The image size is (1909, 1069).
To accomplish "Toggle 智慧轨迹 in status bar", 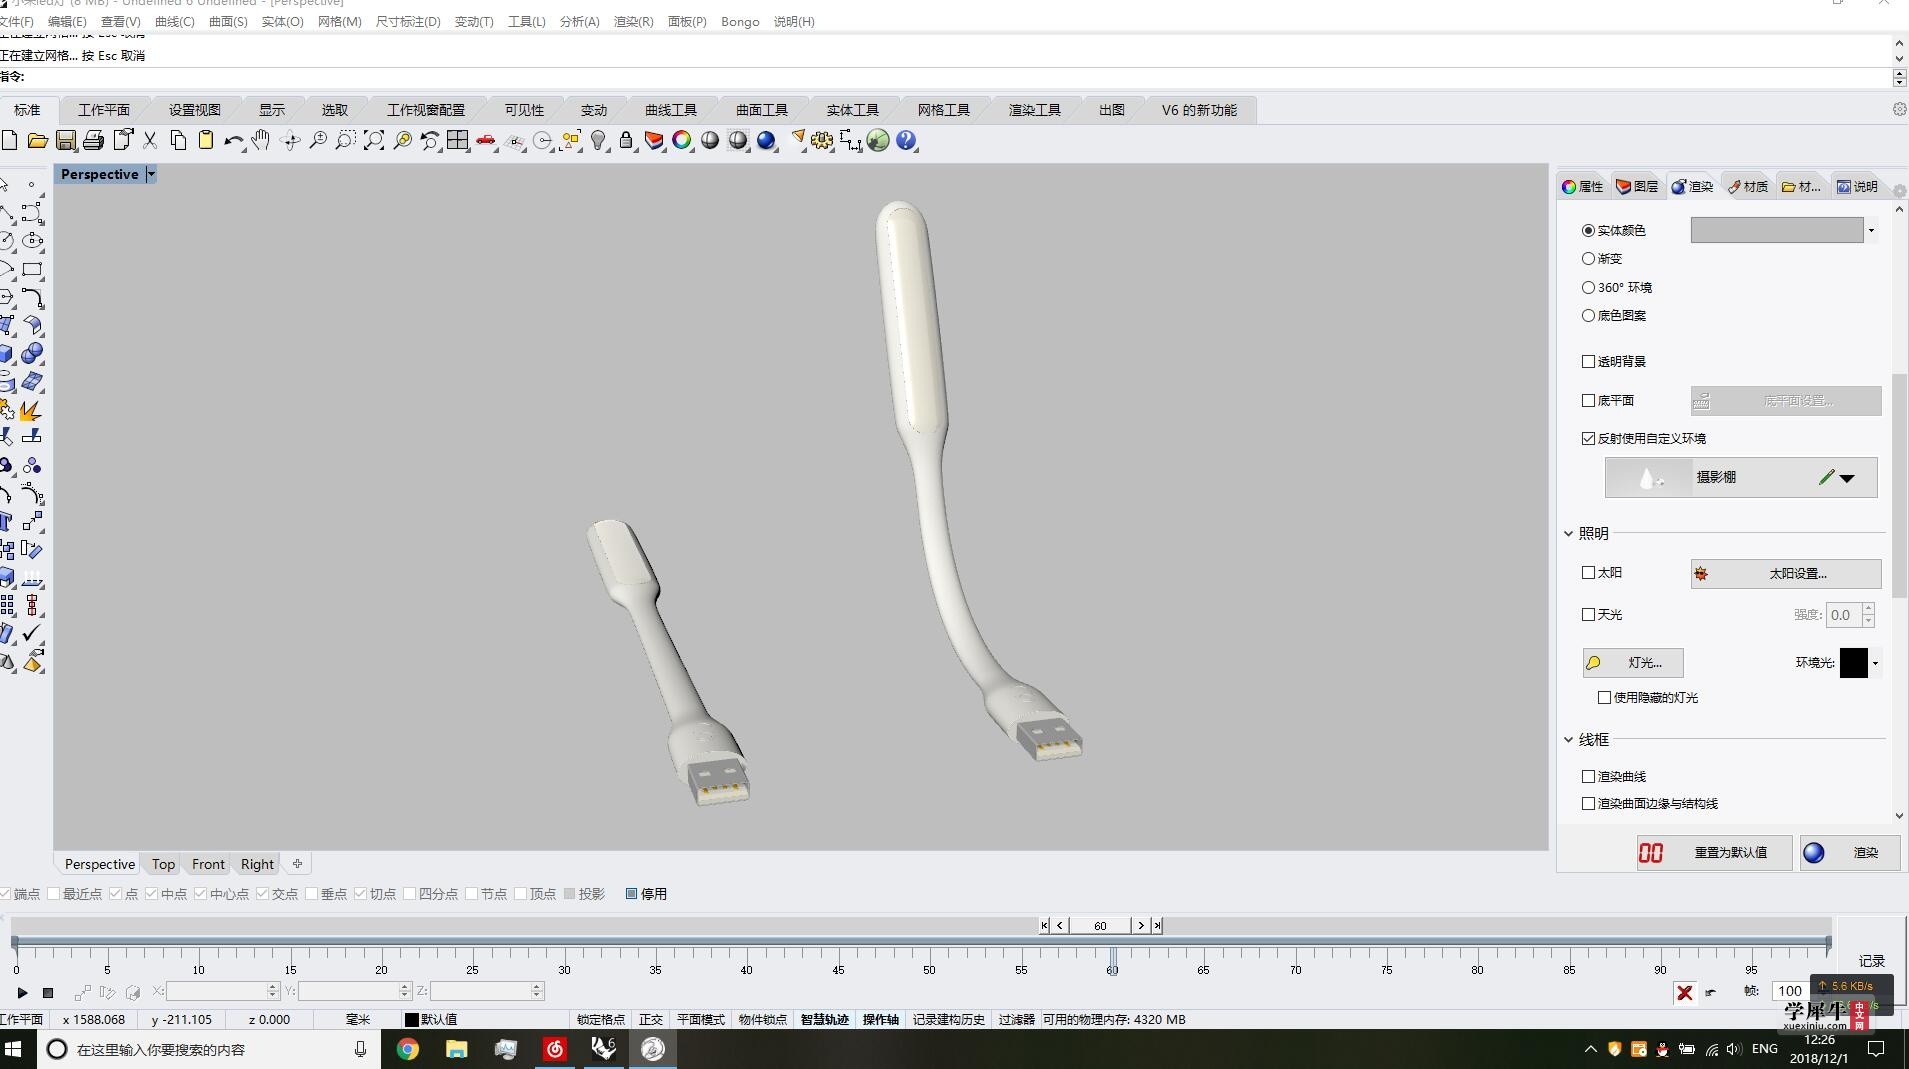I will pos(824,1019).
